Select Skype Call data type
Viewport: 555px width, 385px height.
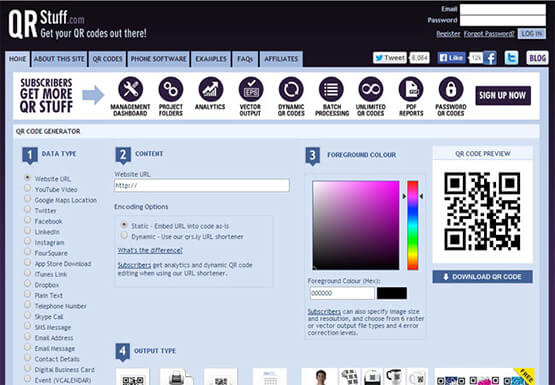[28, 316]
